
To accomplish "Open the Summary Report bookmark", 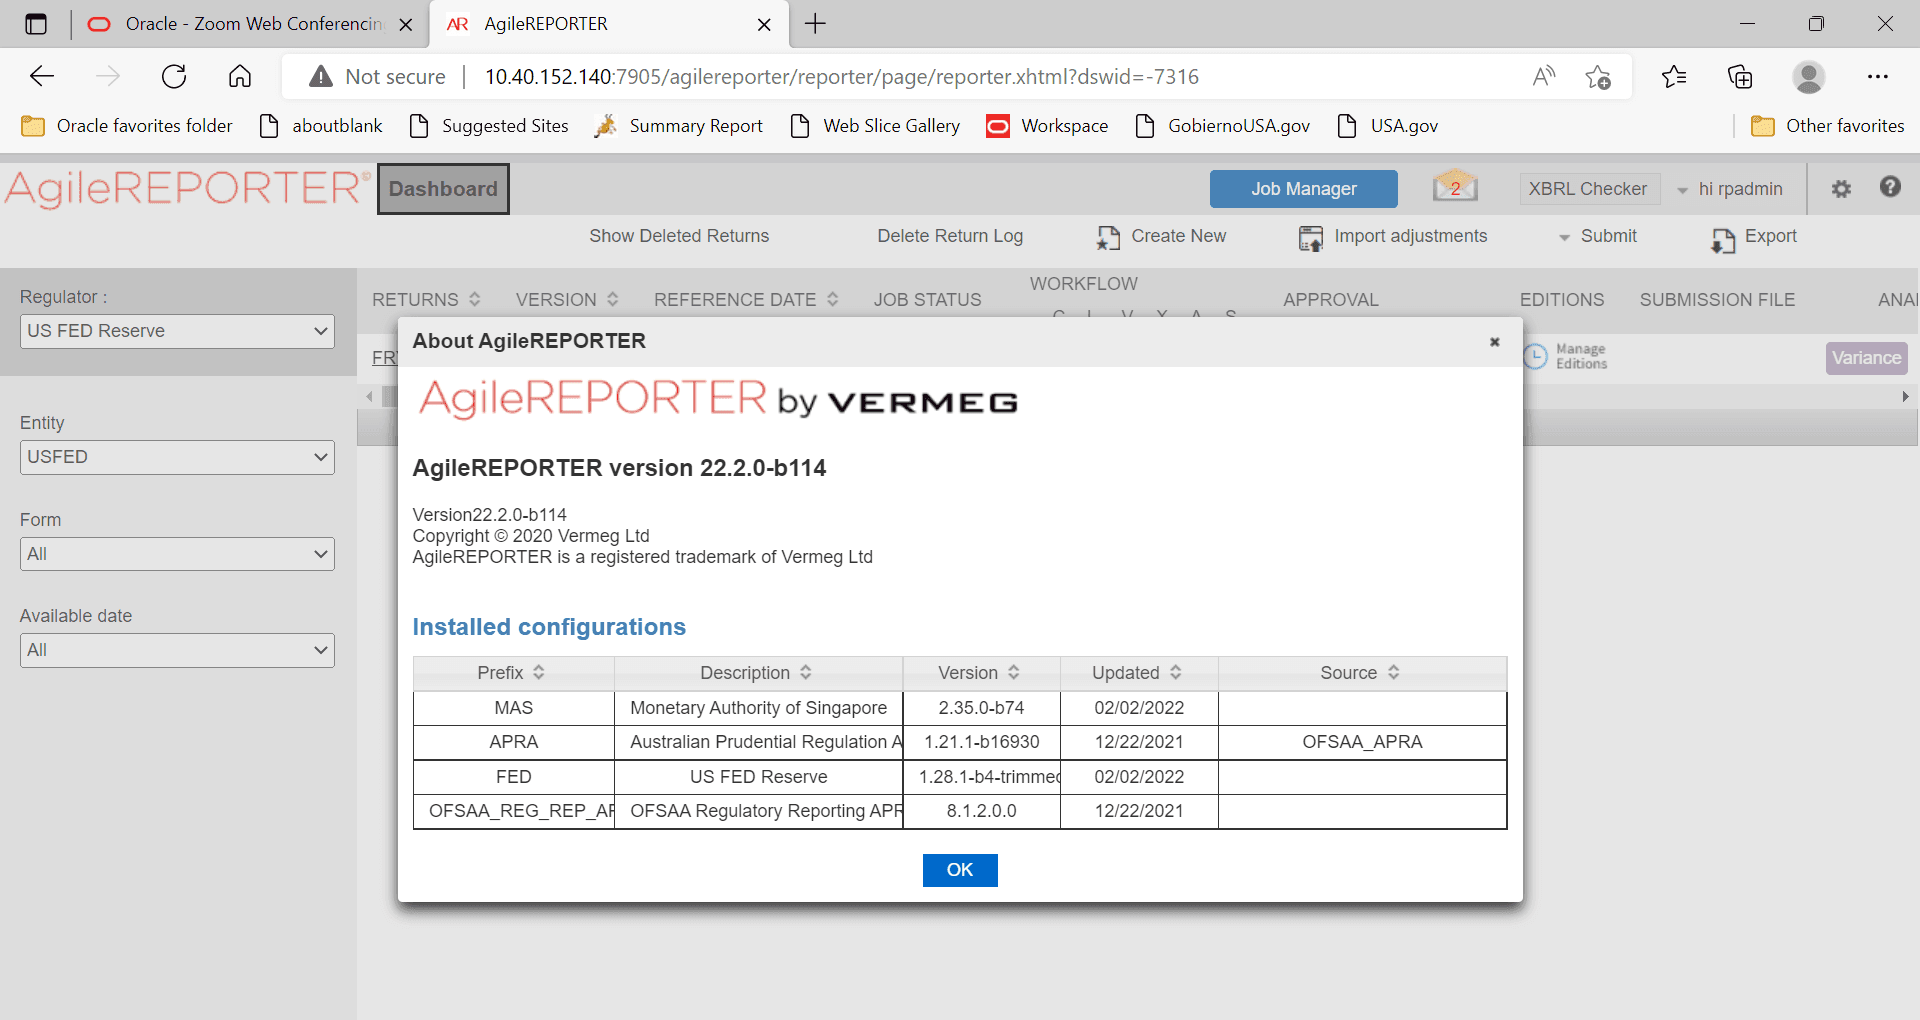I will click(679, 126).
